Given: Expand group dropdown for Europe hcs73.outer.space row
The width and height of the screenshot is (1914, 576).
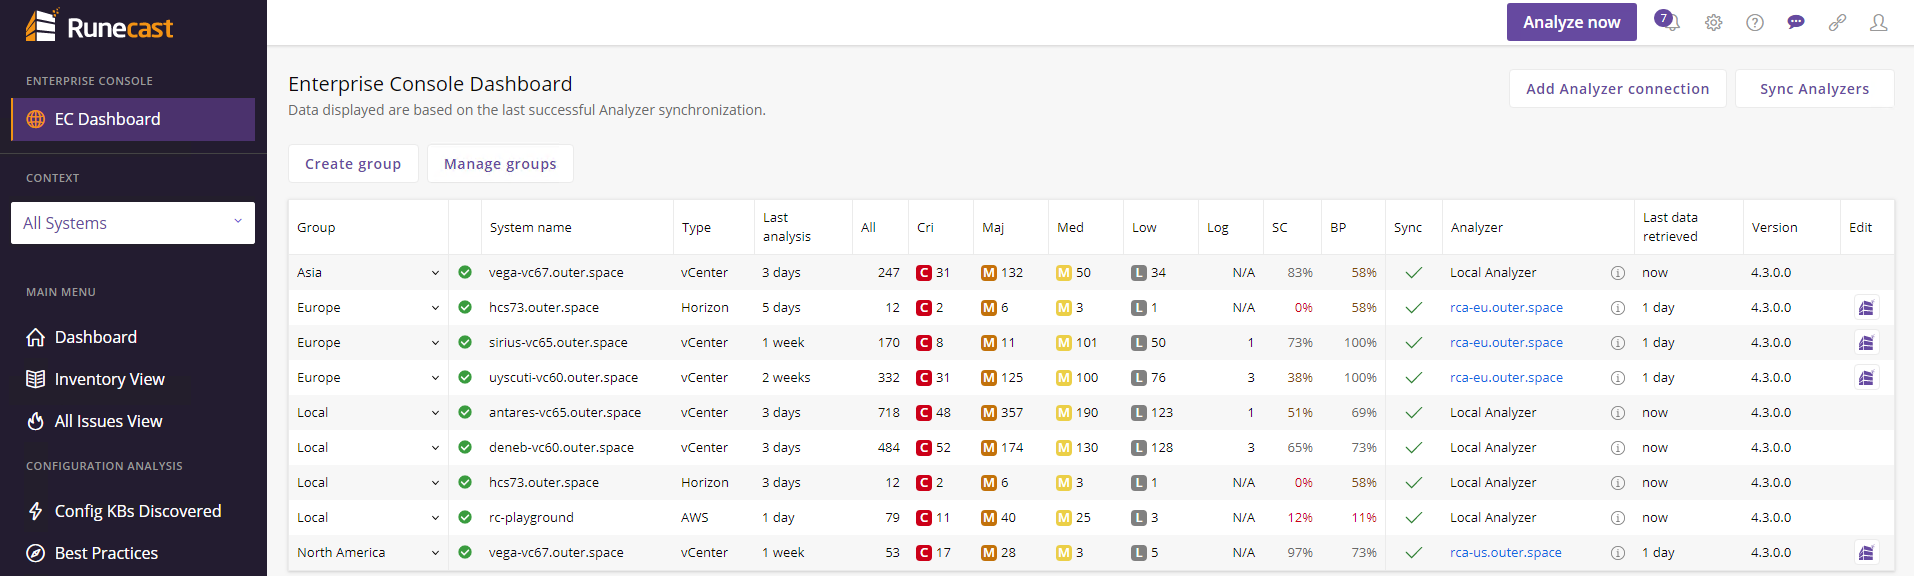Looking at the screenshot, I should click(x=435, y=308).
